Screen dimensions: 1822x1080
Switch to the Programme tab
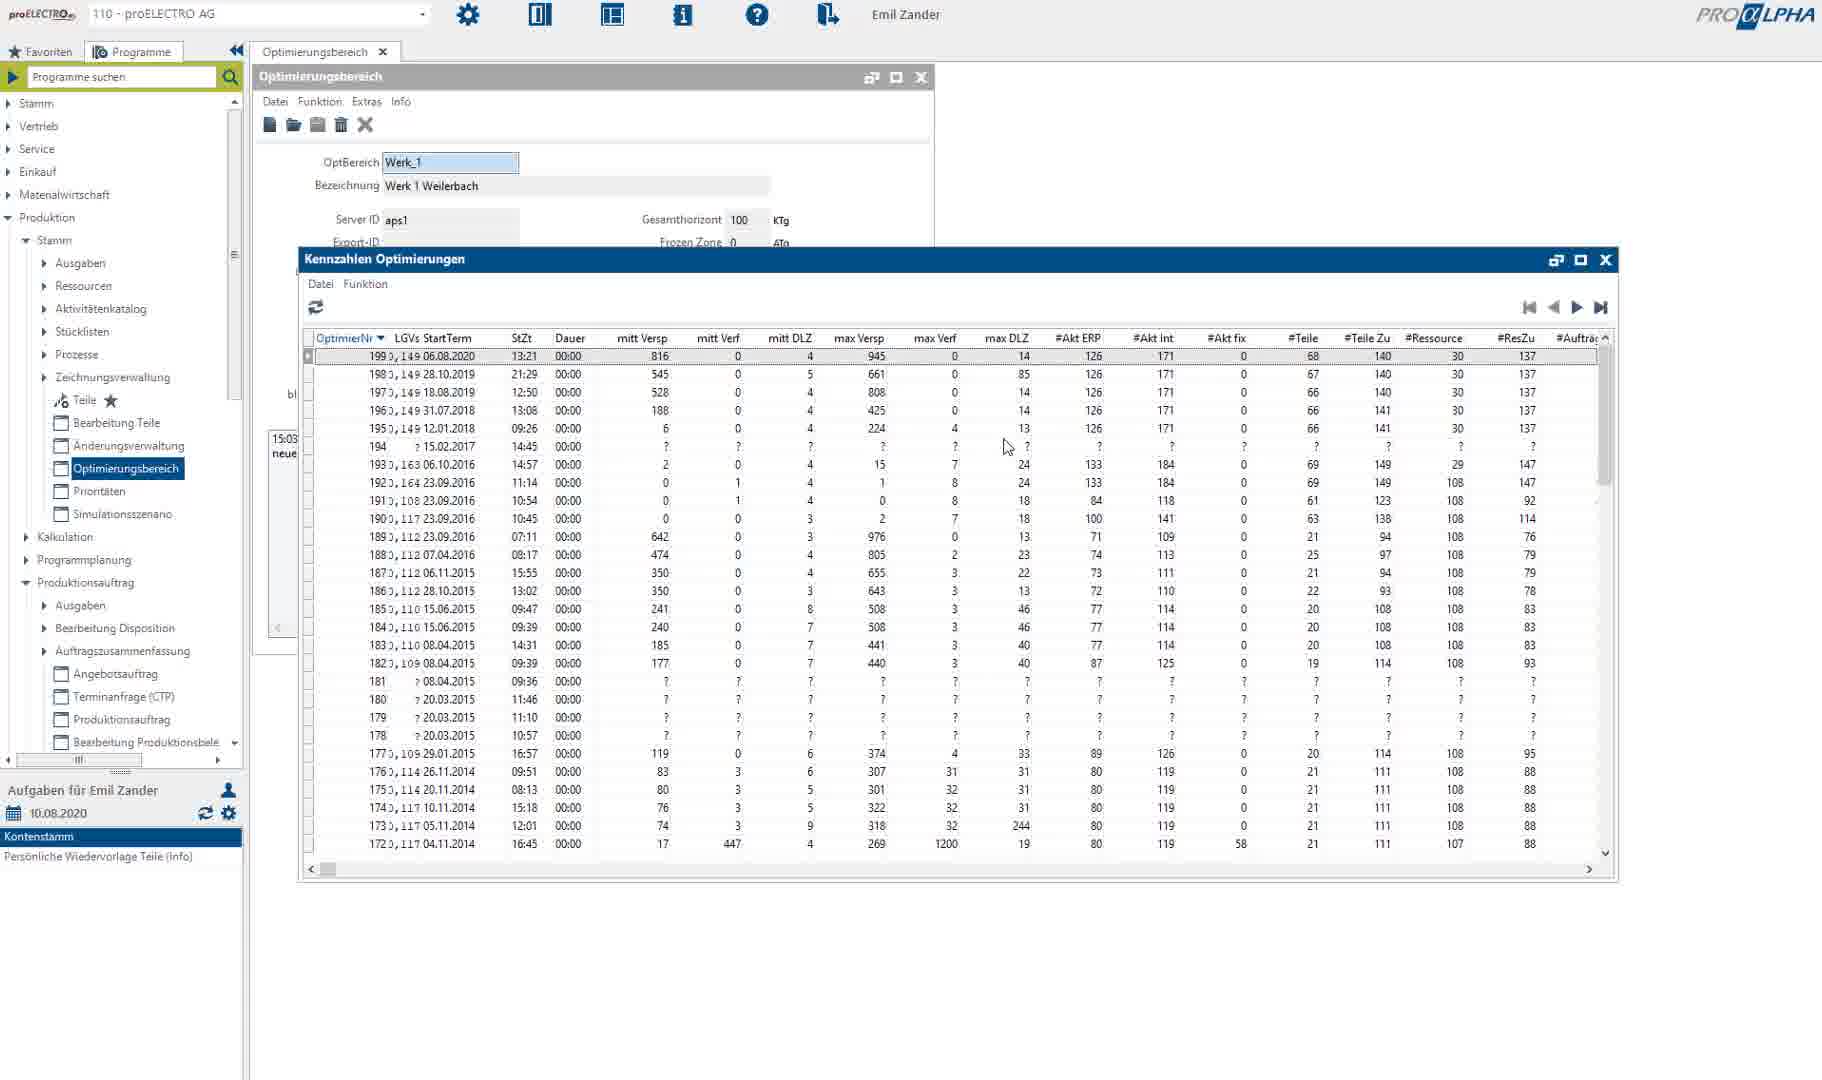(x=132, y=52)
